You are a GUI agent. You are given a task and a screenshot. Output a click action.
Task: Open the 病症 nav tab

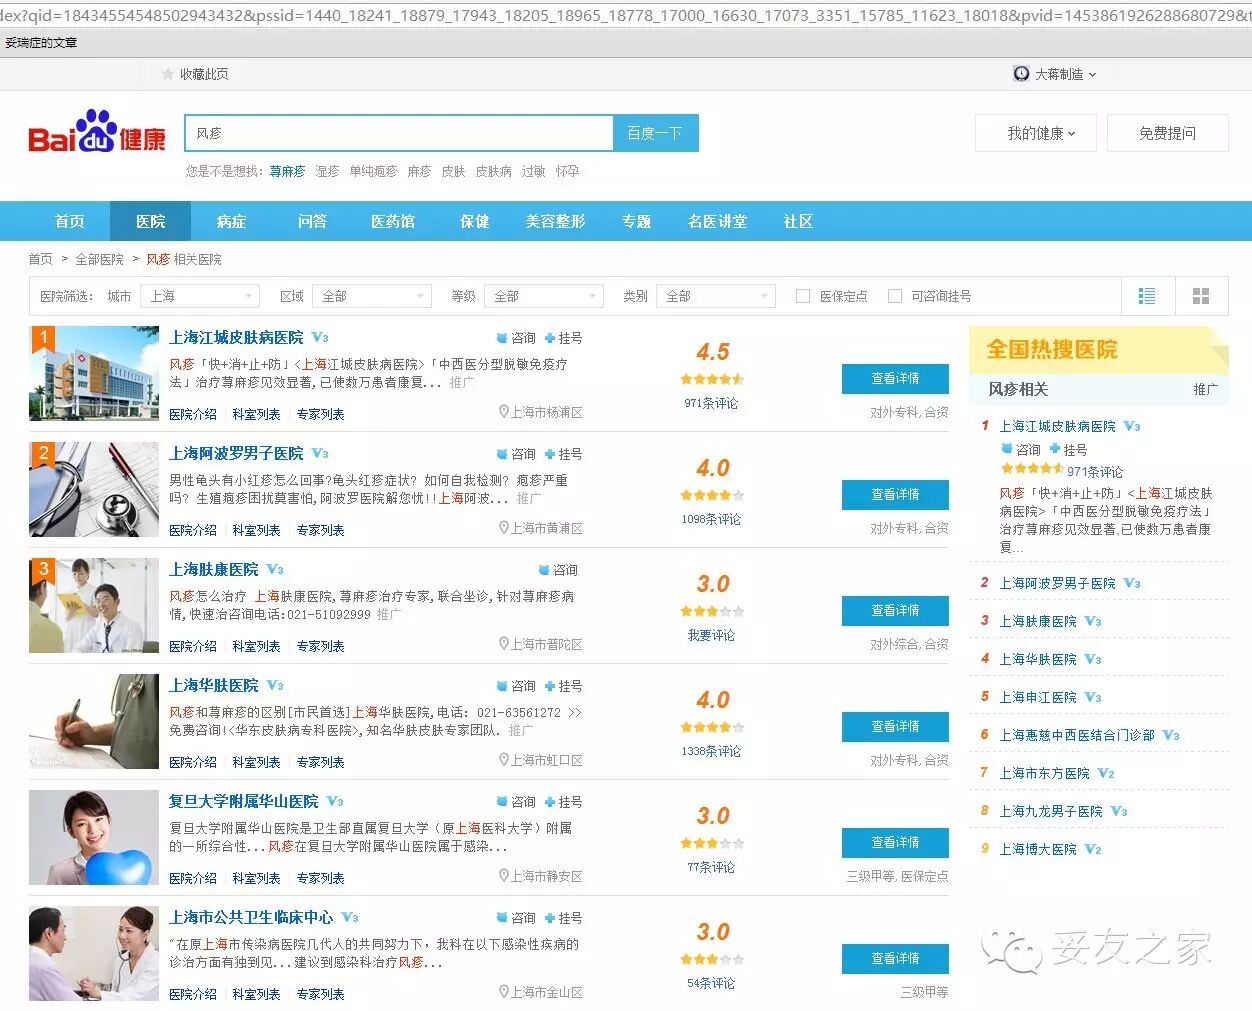(x=231, y=221)
